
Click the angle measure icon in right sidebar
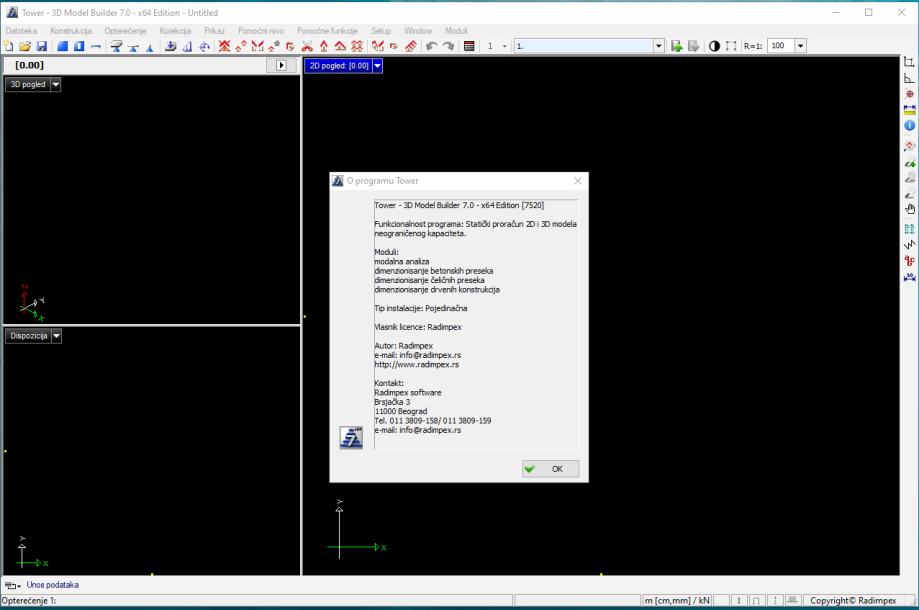[x=909, y=78]
